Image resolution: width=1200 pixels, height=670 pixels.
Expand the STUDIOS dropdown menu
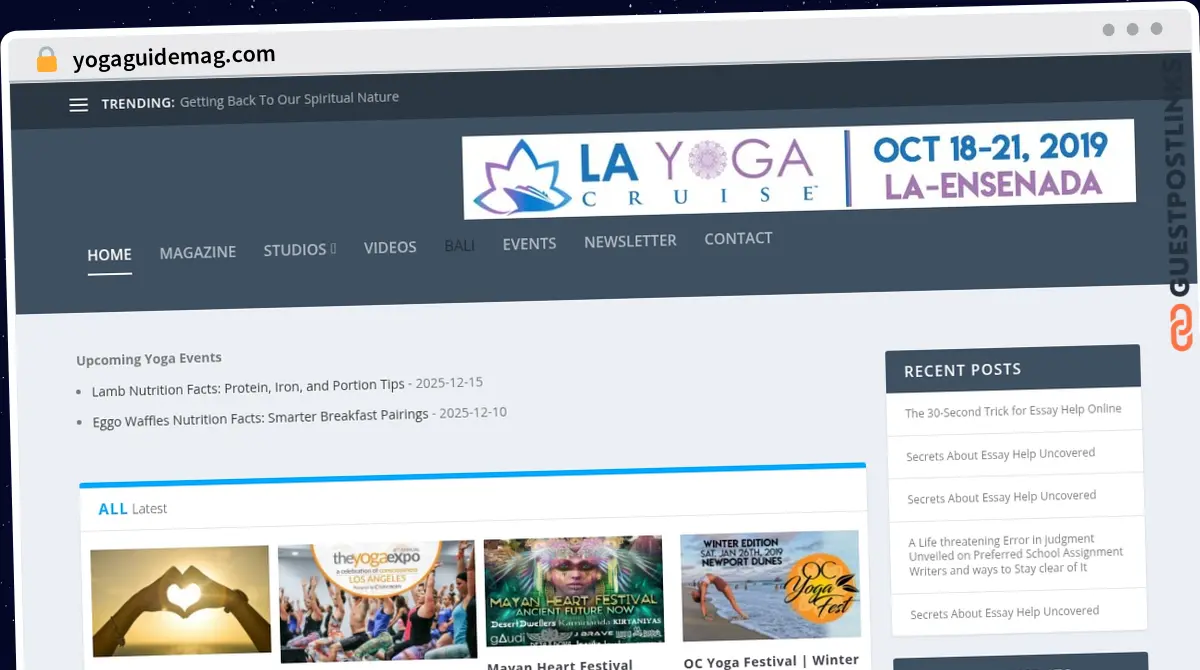coord(299,249)
